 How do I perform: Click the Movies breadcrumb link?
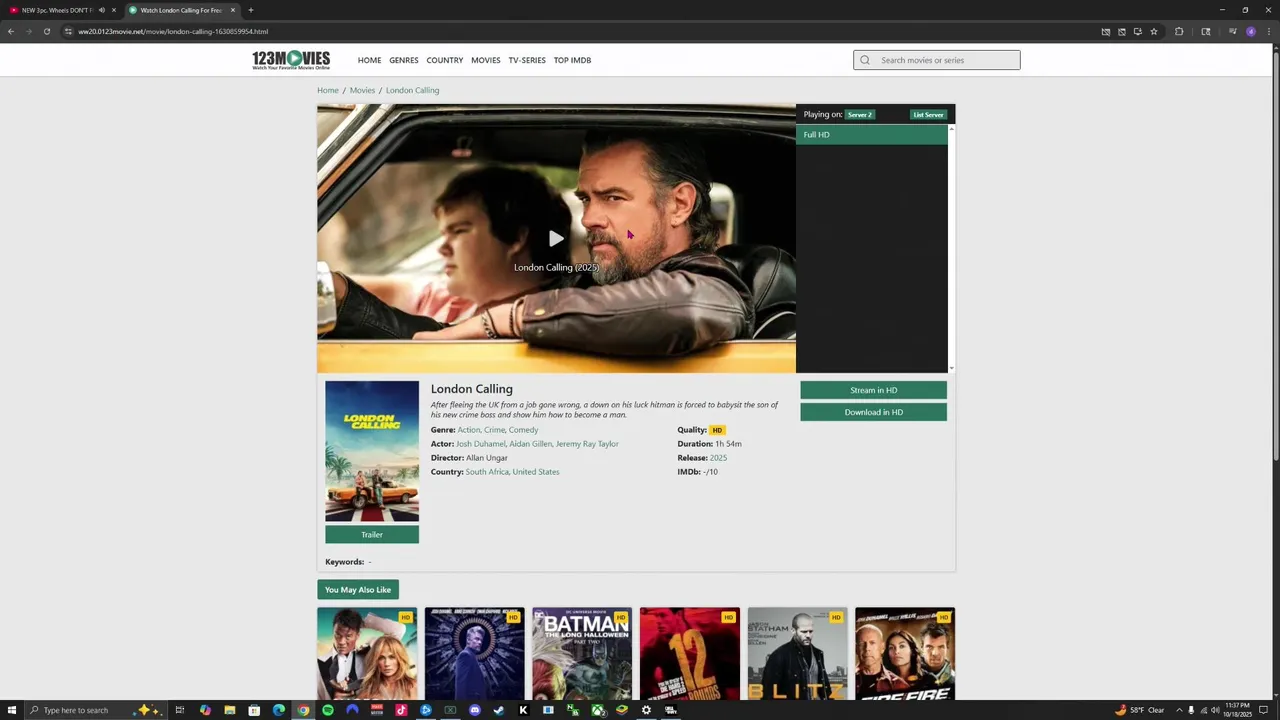pos(362,90)
